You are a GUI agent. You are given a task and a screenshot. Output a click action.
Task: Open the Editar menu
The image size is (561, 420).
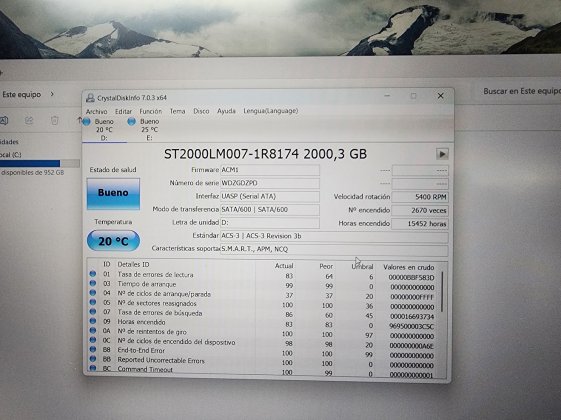tap(123, 111)
